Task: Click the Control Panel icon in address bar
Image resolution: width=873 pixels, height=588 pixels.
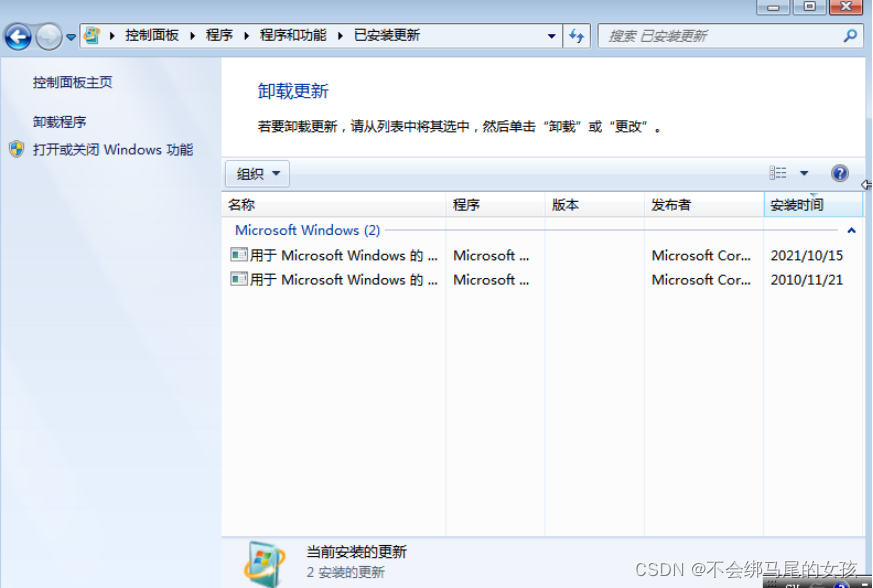Action: (x=92, y=36)
